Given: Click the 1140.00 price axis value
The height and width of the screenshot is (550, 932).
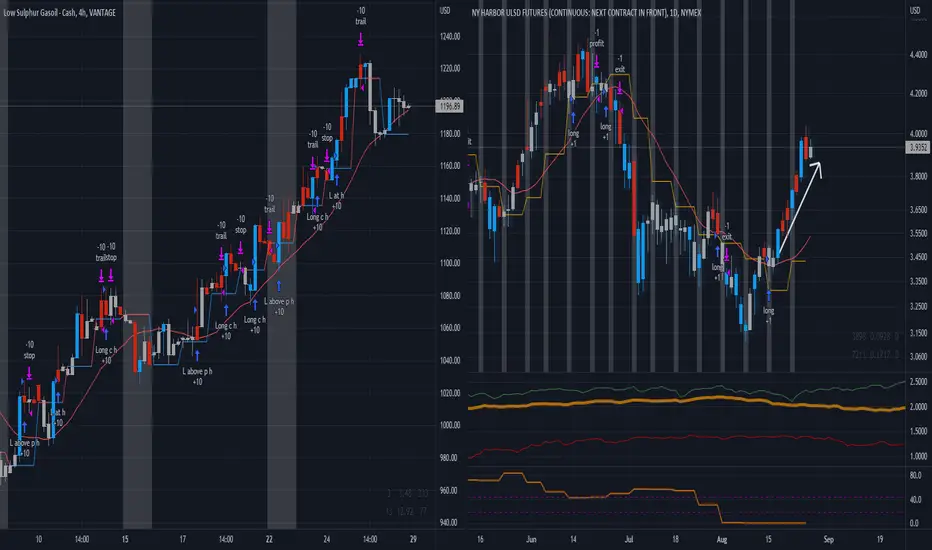Looking at the screenshot, I should 450,199.
